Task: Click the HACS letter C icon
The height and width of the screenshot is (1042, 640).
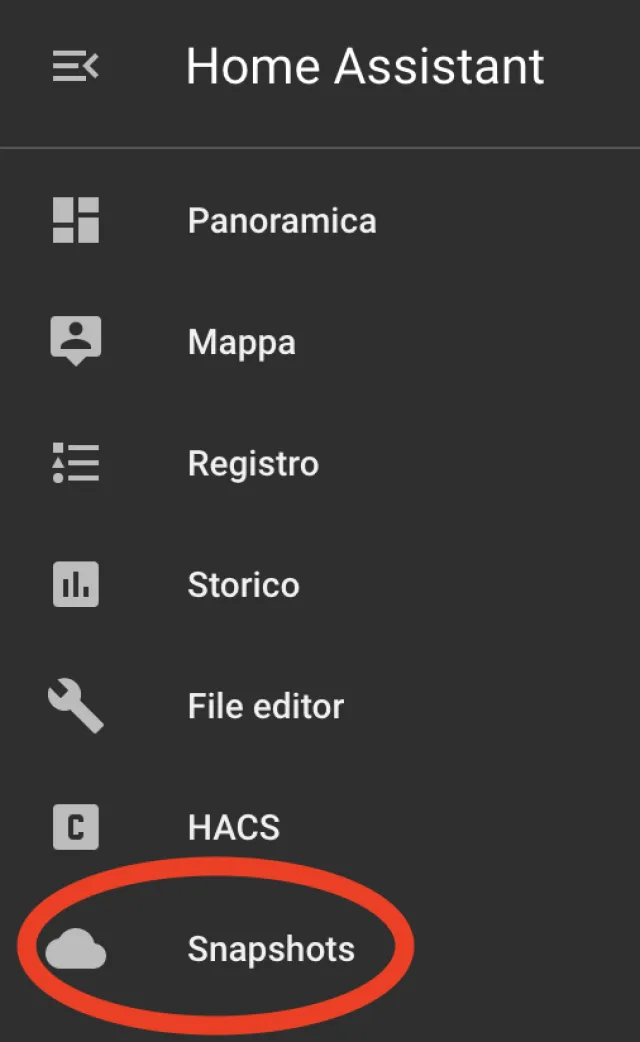Action: (x=76, y=827)
